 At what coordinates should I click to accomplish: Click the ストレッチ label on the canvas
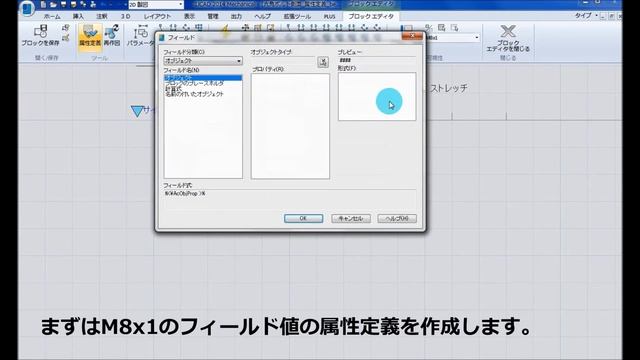[449, 88]
